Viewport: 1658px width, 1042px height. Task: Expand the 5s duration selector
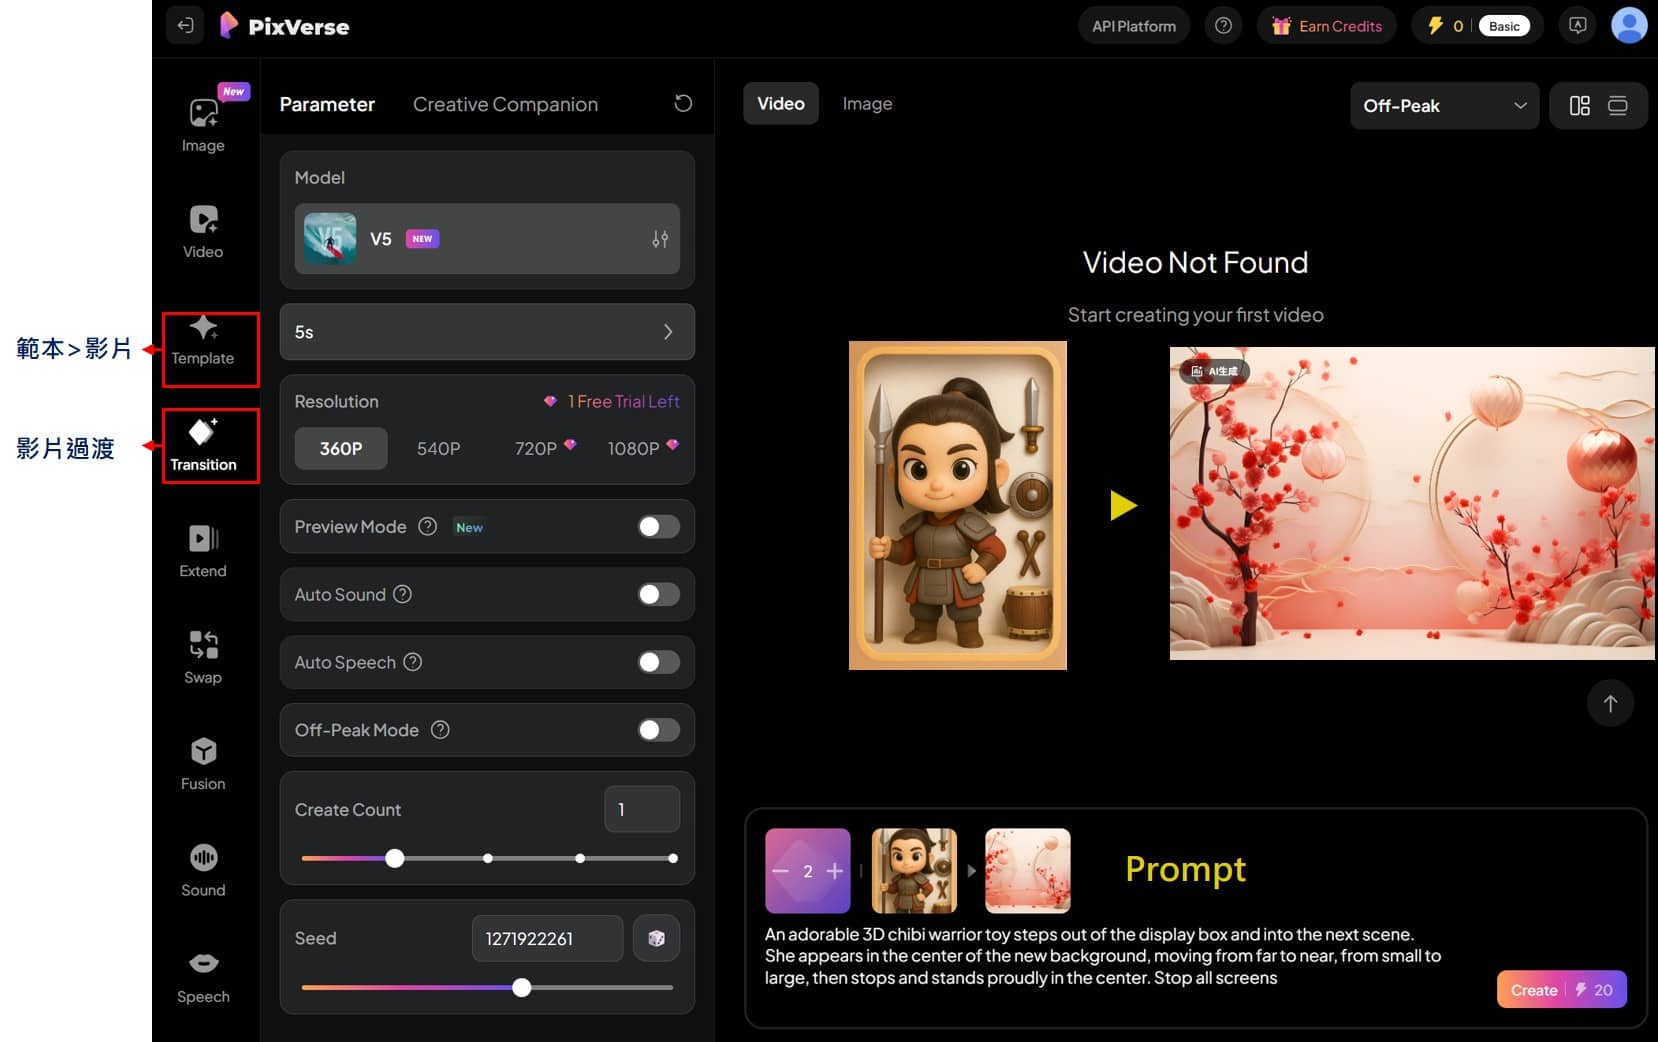487,332
